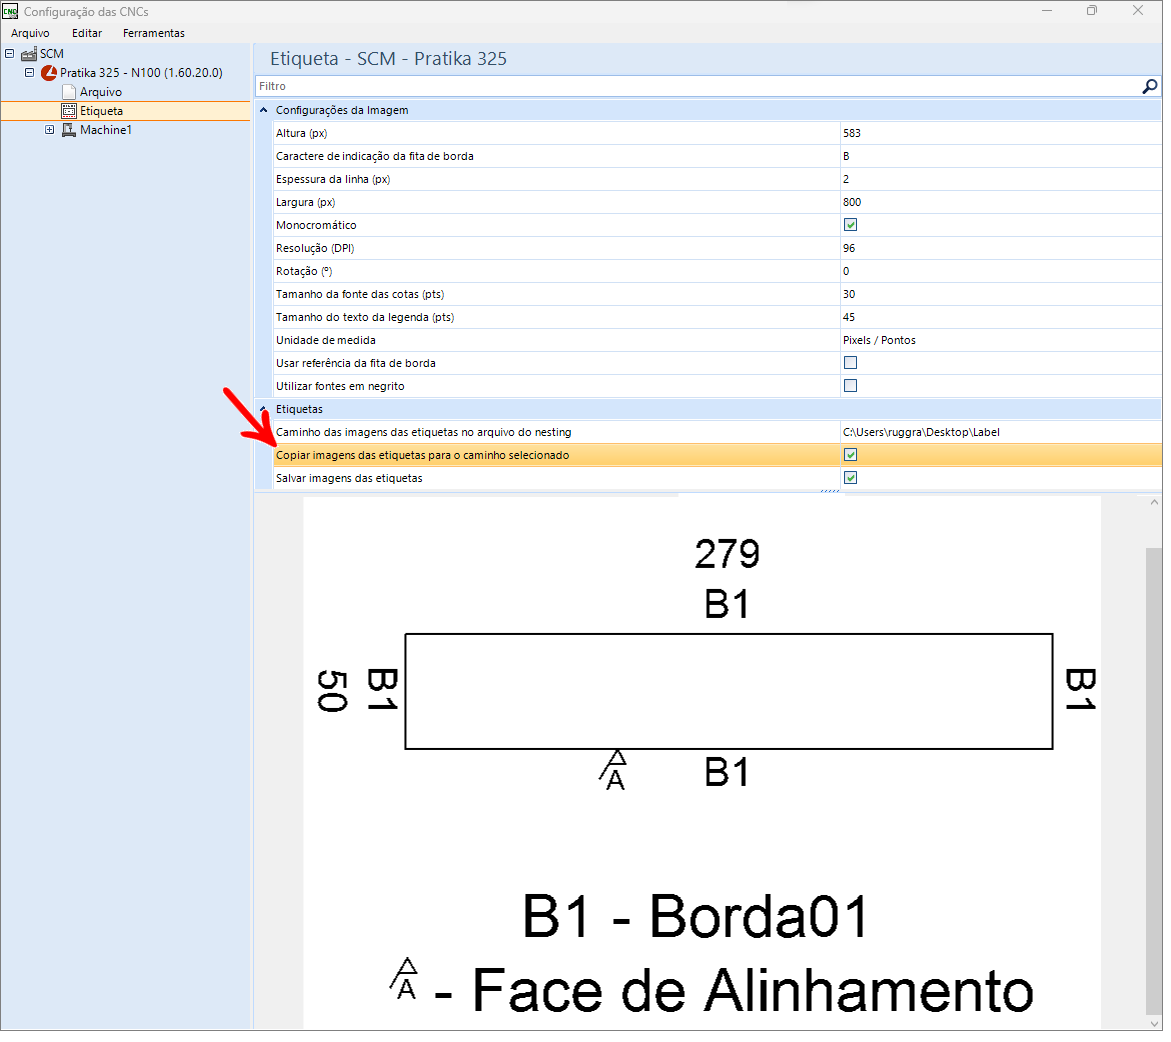Viewport: 1171px width, 1042px height.
Task: Open the Ferramentas menu
Action: pos(155,33)
